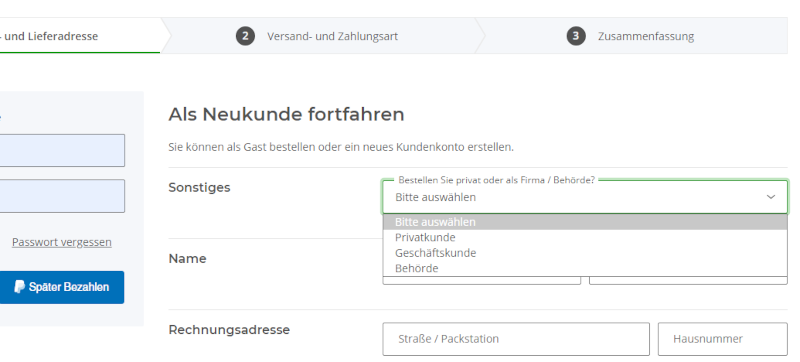Image resolution: width=800 pixels, height=362 pixels.
Task: Click the Passwort vergessen link
Action: (x=62, y=242)
